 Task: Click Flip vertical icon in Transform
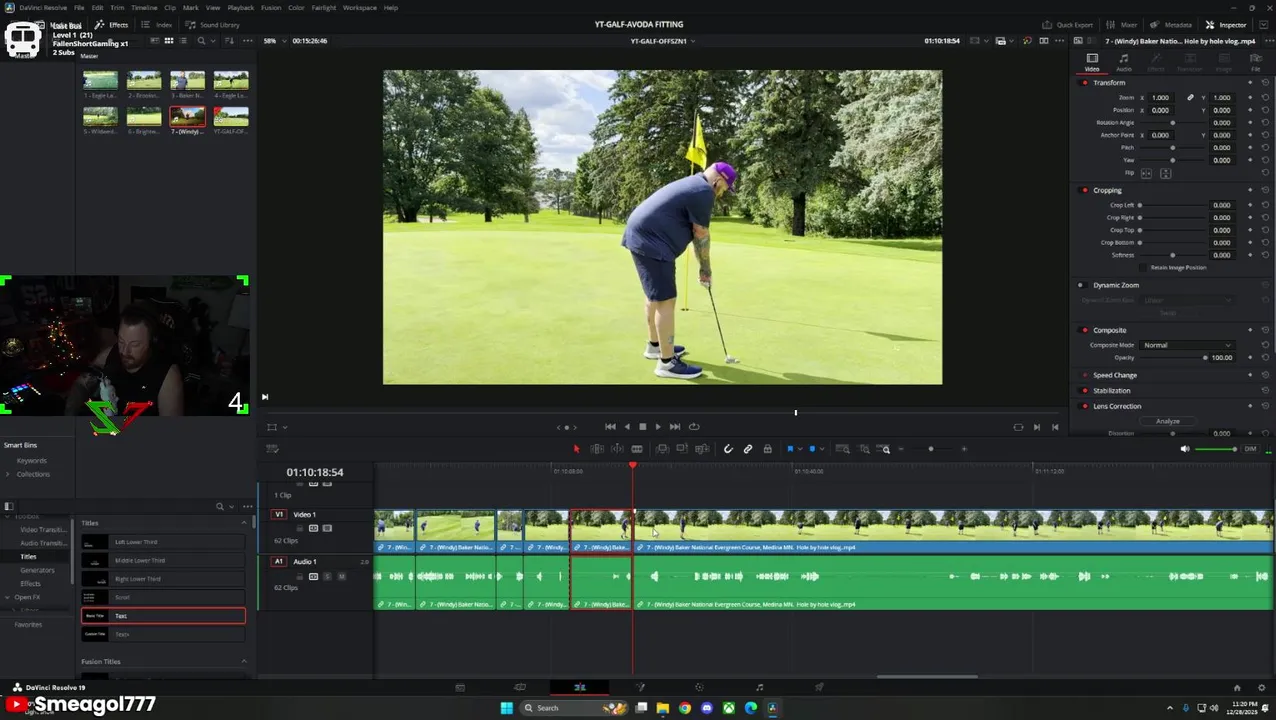click(x=1165, y=173)
